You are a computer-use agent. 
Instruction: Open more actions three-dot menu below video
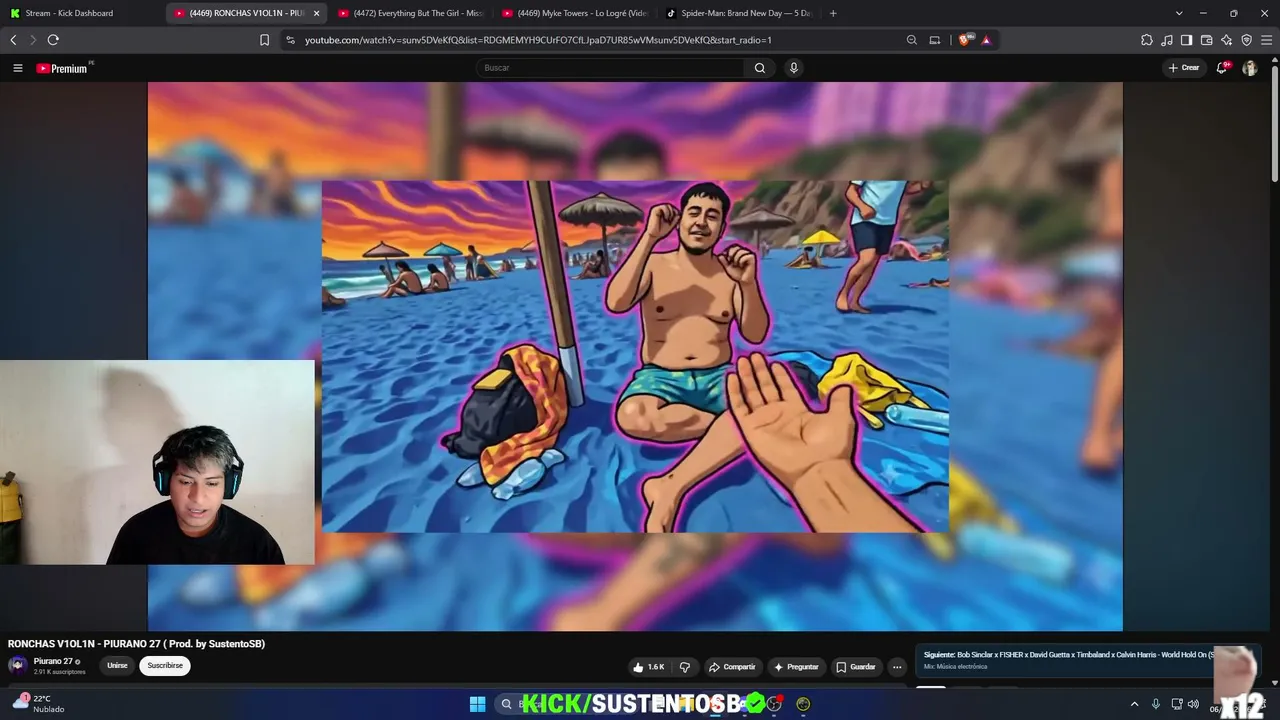(x=897, y=667)
